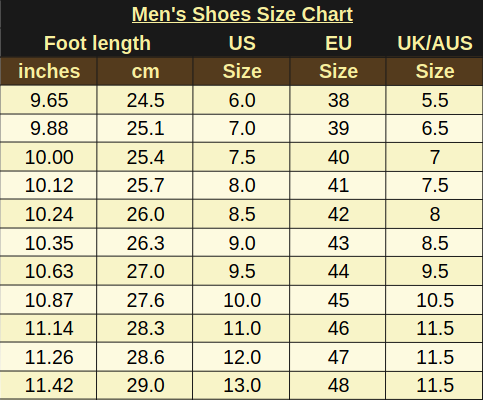
Task: Select US size 13.0 cell
Action: (242, 385)
